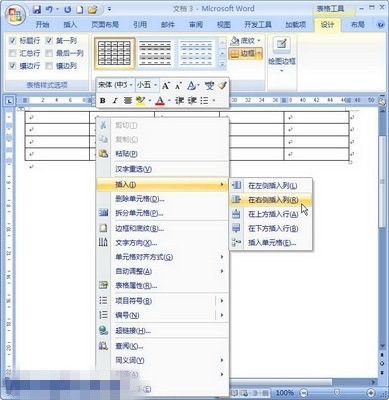Click the 边框 borders button
Viewport: 389px width, 400px height.
[x=246, y=53]
